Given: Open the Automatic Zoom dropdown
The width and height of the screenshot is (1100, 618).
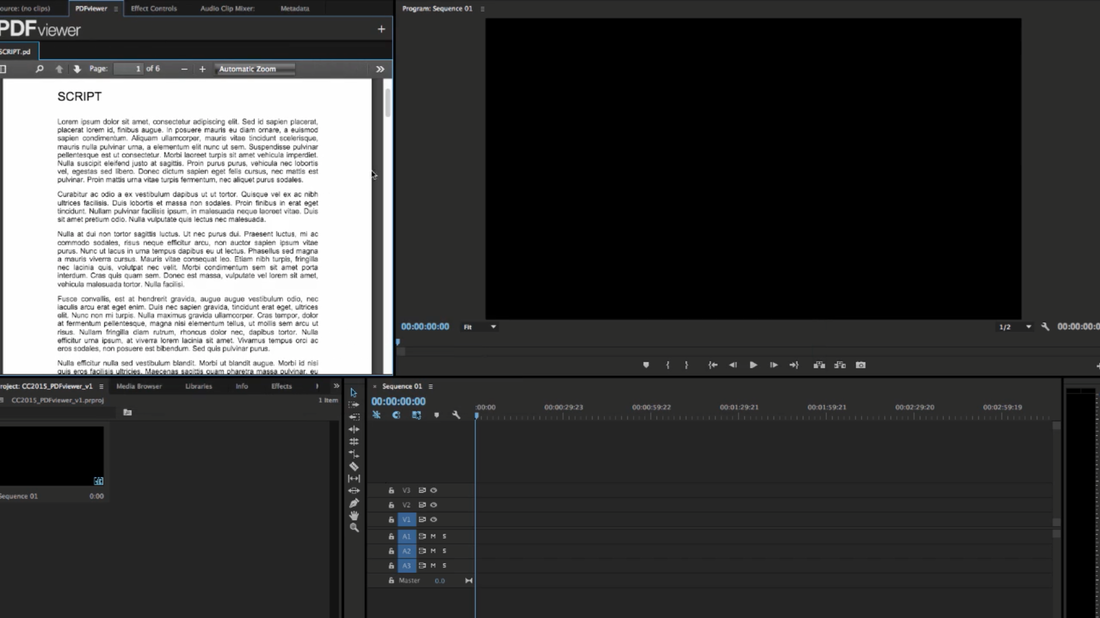Looking at the screenshot, I should [x=255, y=69].
